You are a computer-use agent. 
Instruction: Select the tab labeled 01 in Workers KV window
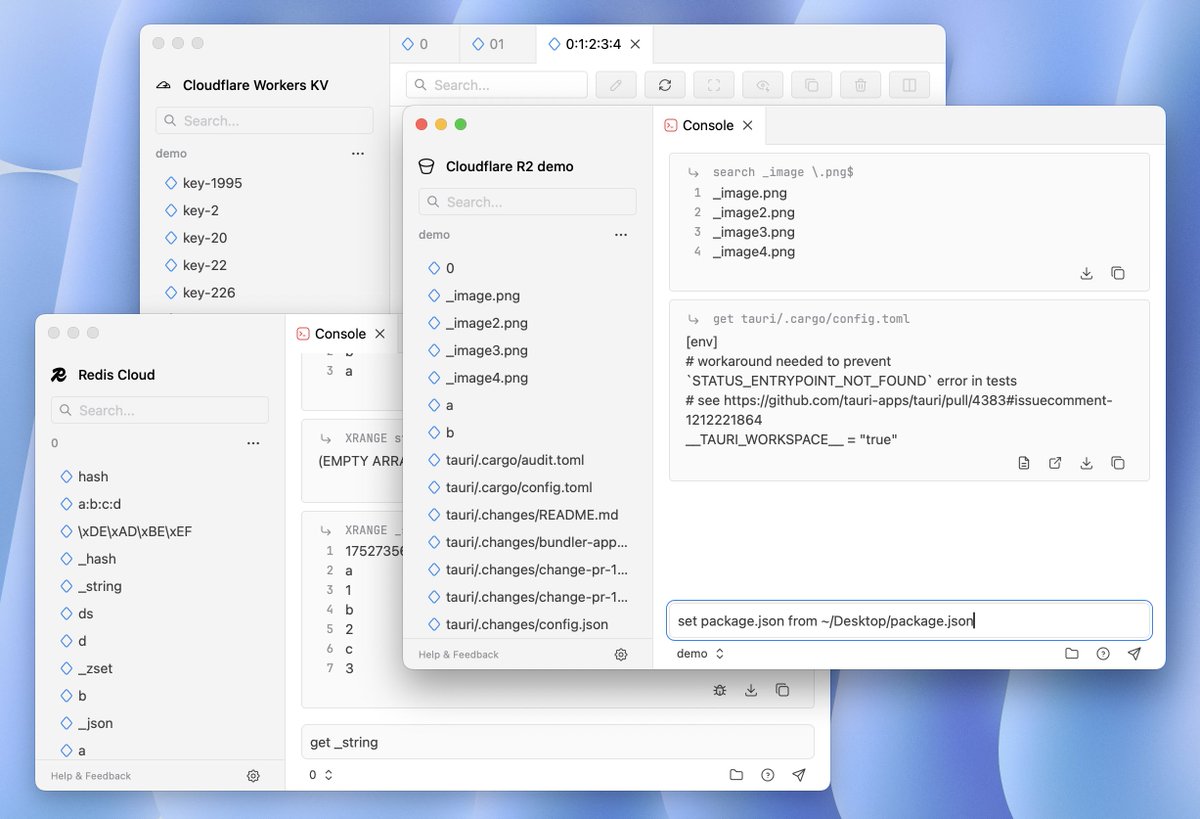point(497,44)
